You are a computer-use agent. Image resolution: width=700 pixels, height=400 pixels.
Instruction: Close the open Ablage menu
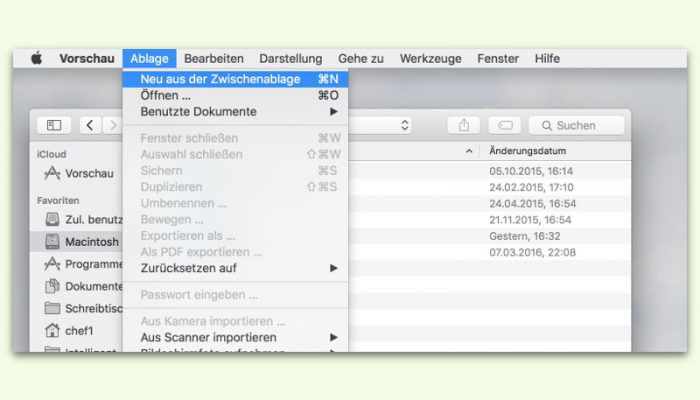[x=150, y=58]
